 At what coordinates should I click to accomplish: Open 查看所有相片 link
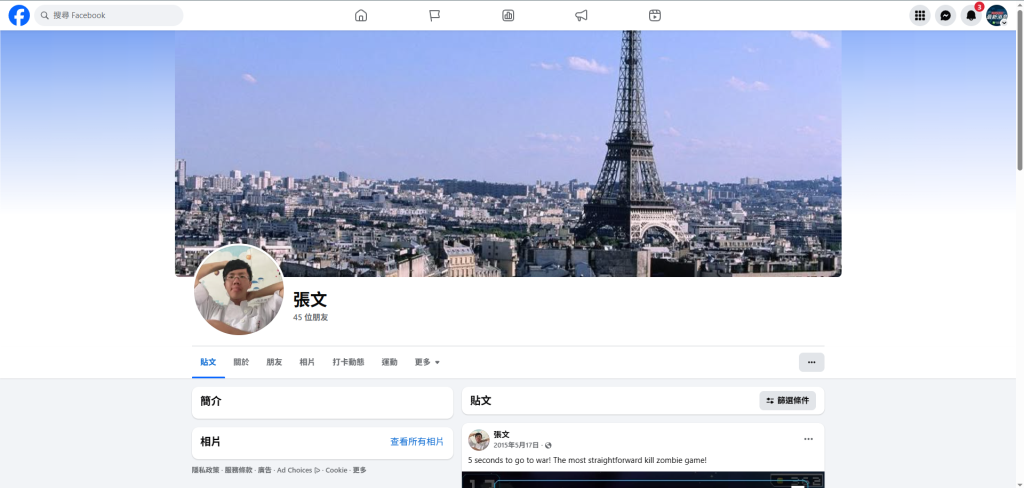[416, 441]
